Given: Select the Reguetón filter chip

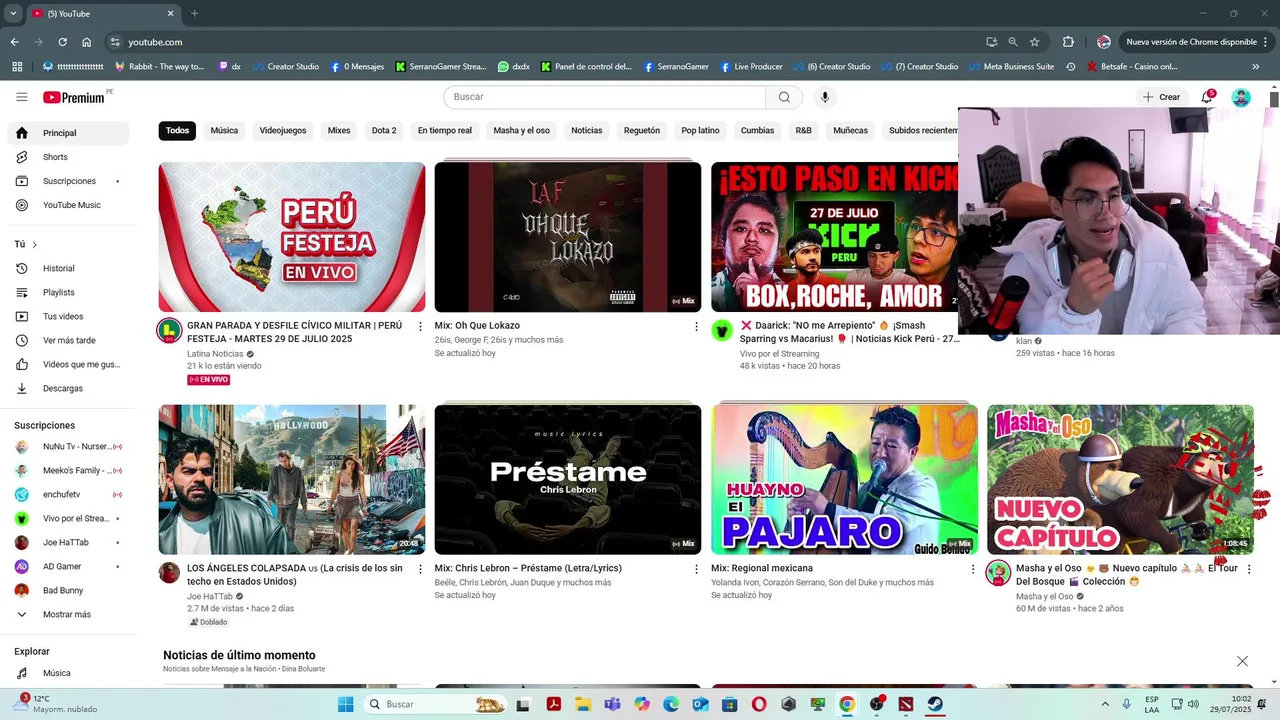Looking at the screenshot, I should [x=642, y=130].
